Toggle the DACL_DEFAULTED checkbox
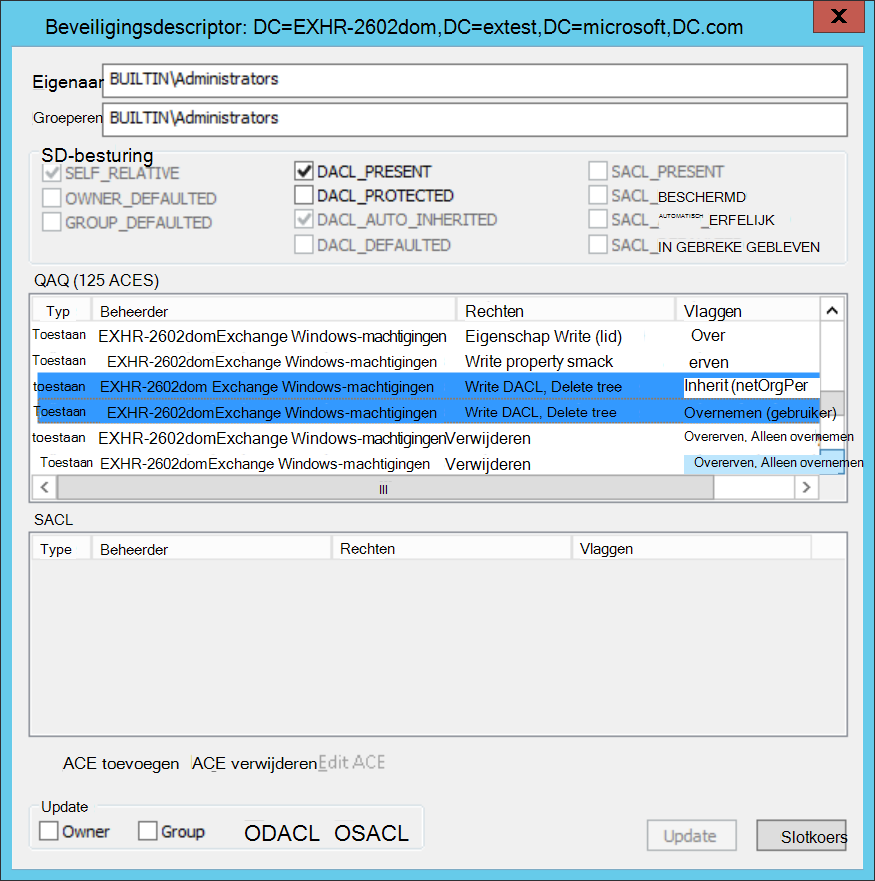This screenshot has width=875, height=881. coord(304,244)
